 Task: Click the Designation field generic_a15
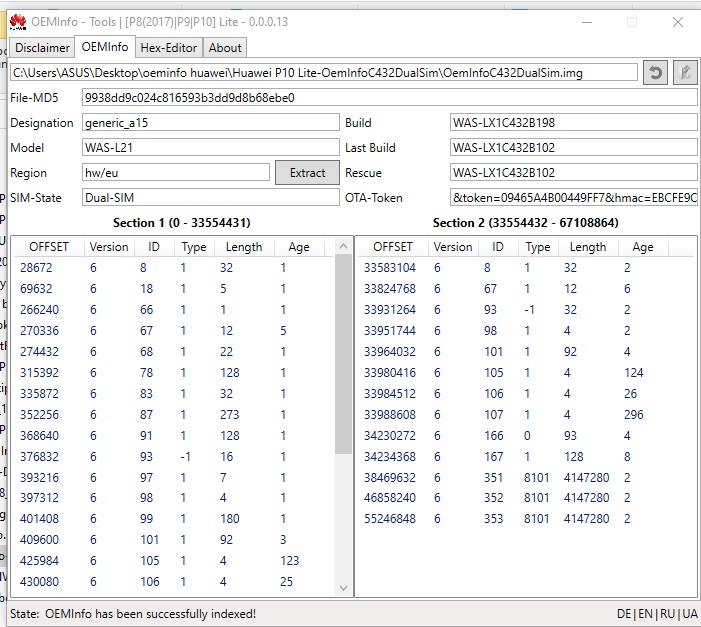[211, 123]
